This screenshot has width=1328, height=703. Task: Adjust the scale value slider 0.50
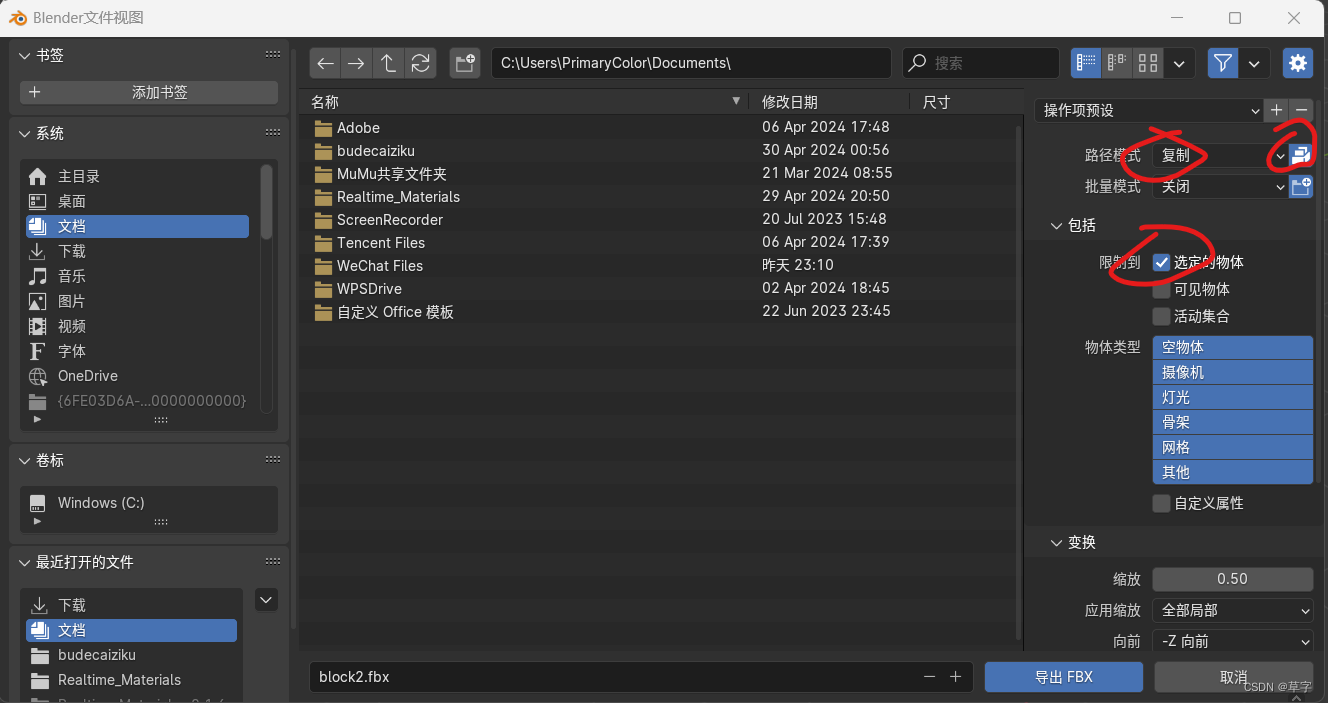1232,578
